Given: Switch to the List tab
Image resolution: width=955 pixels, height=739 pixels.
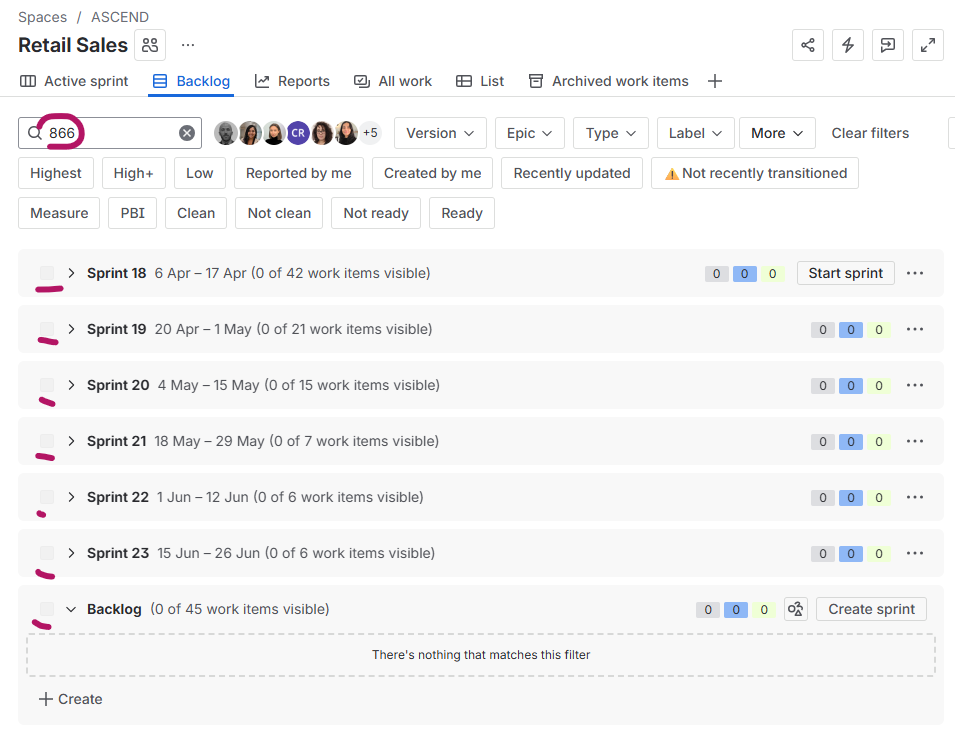Looking at the screenshot, I should (x=480, y=81).
